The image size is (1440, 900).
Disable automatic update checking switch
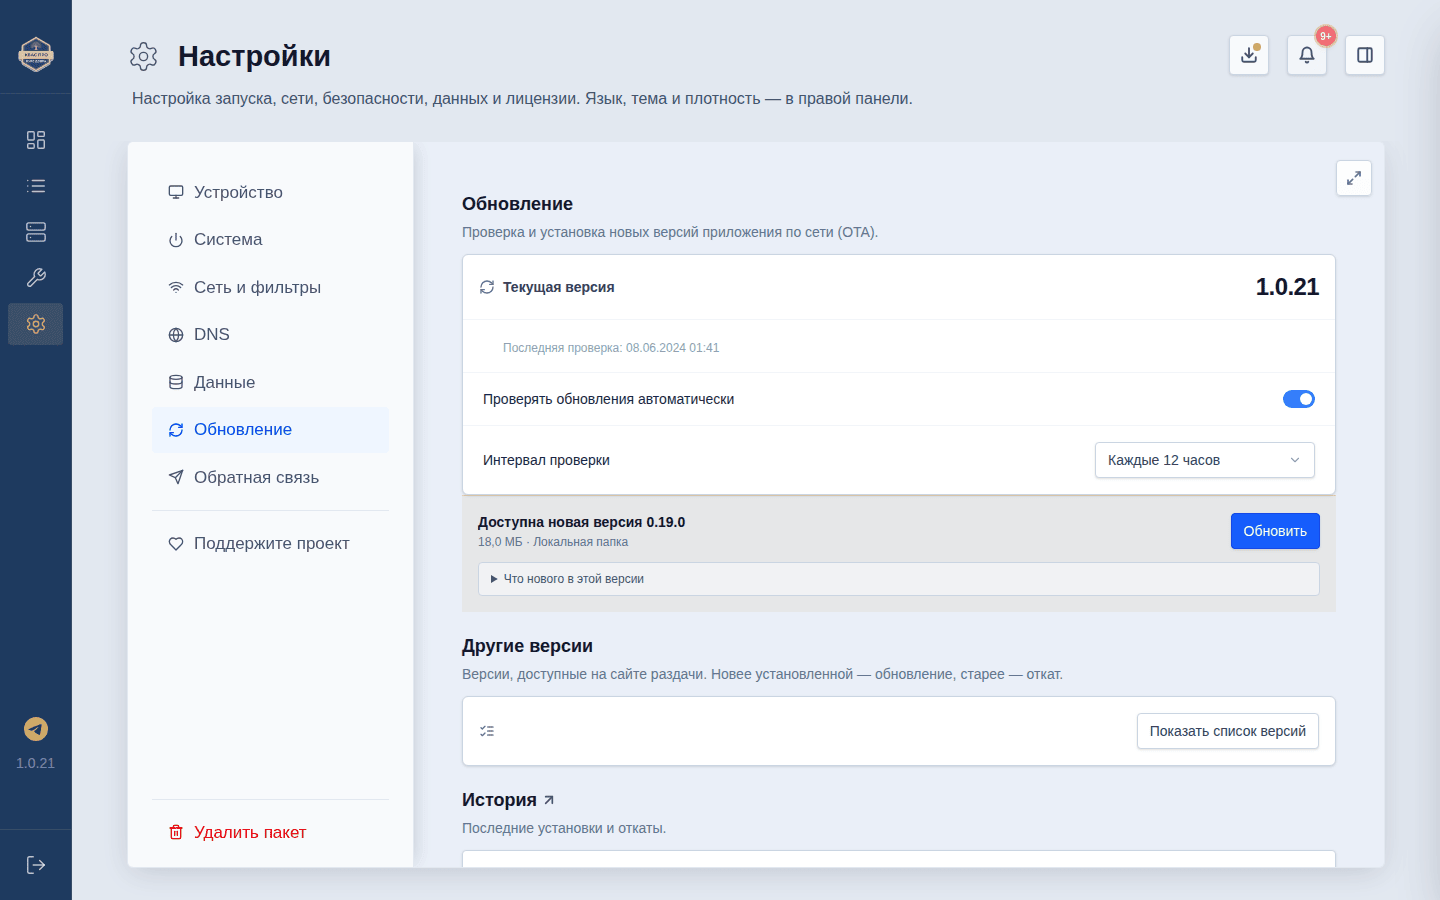point(1299,399)
